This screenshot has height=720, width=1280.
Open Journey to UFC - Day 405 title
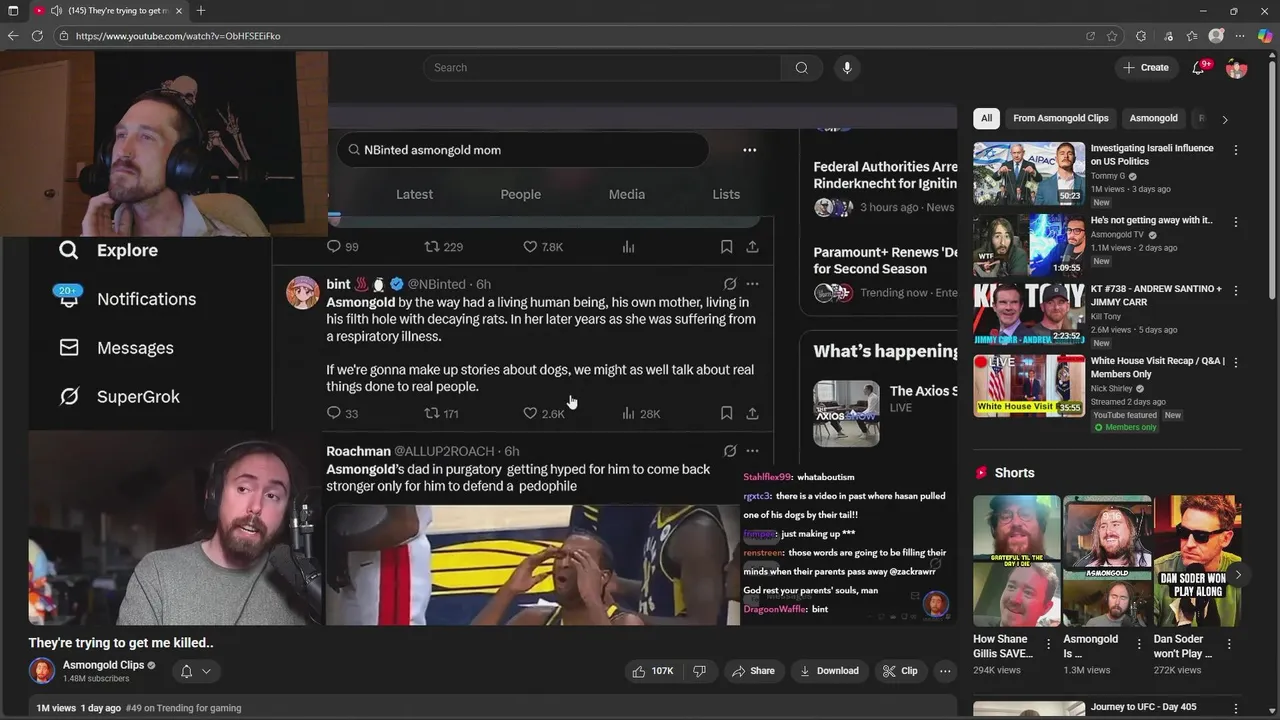coord(1143,707)
